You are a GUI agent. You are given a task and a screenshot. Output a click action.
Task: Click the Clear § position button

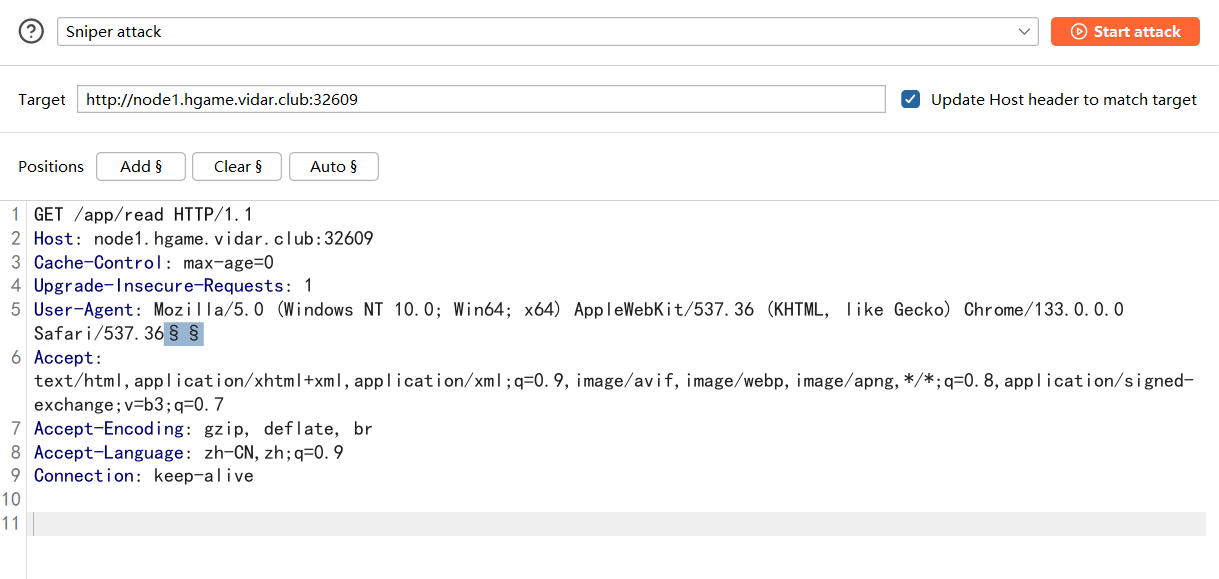point(237,167)
